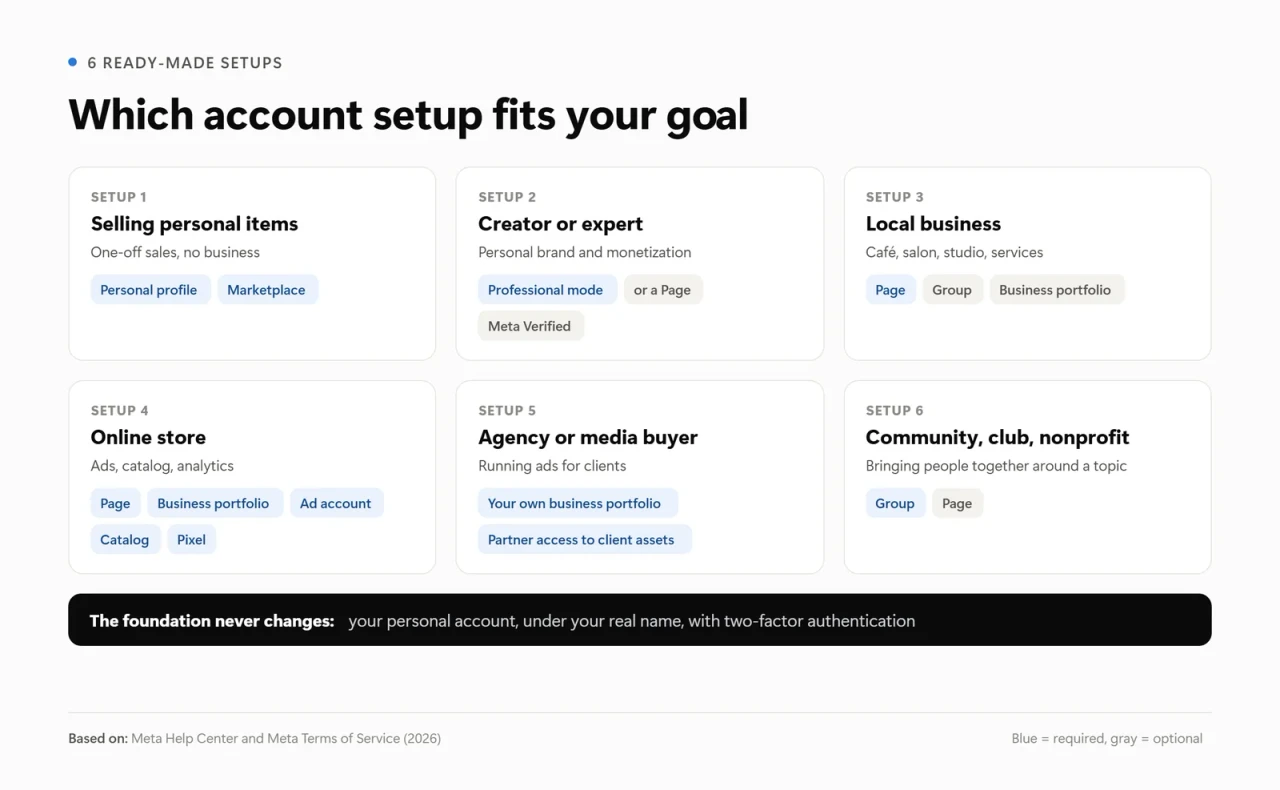Viewport: 1280px width, 790px height.
Task: Click the Page chip in Setup 4 Online store
Action: 116,503
